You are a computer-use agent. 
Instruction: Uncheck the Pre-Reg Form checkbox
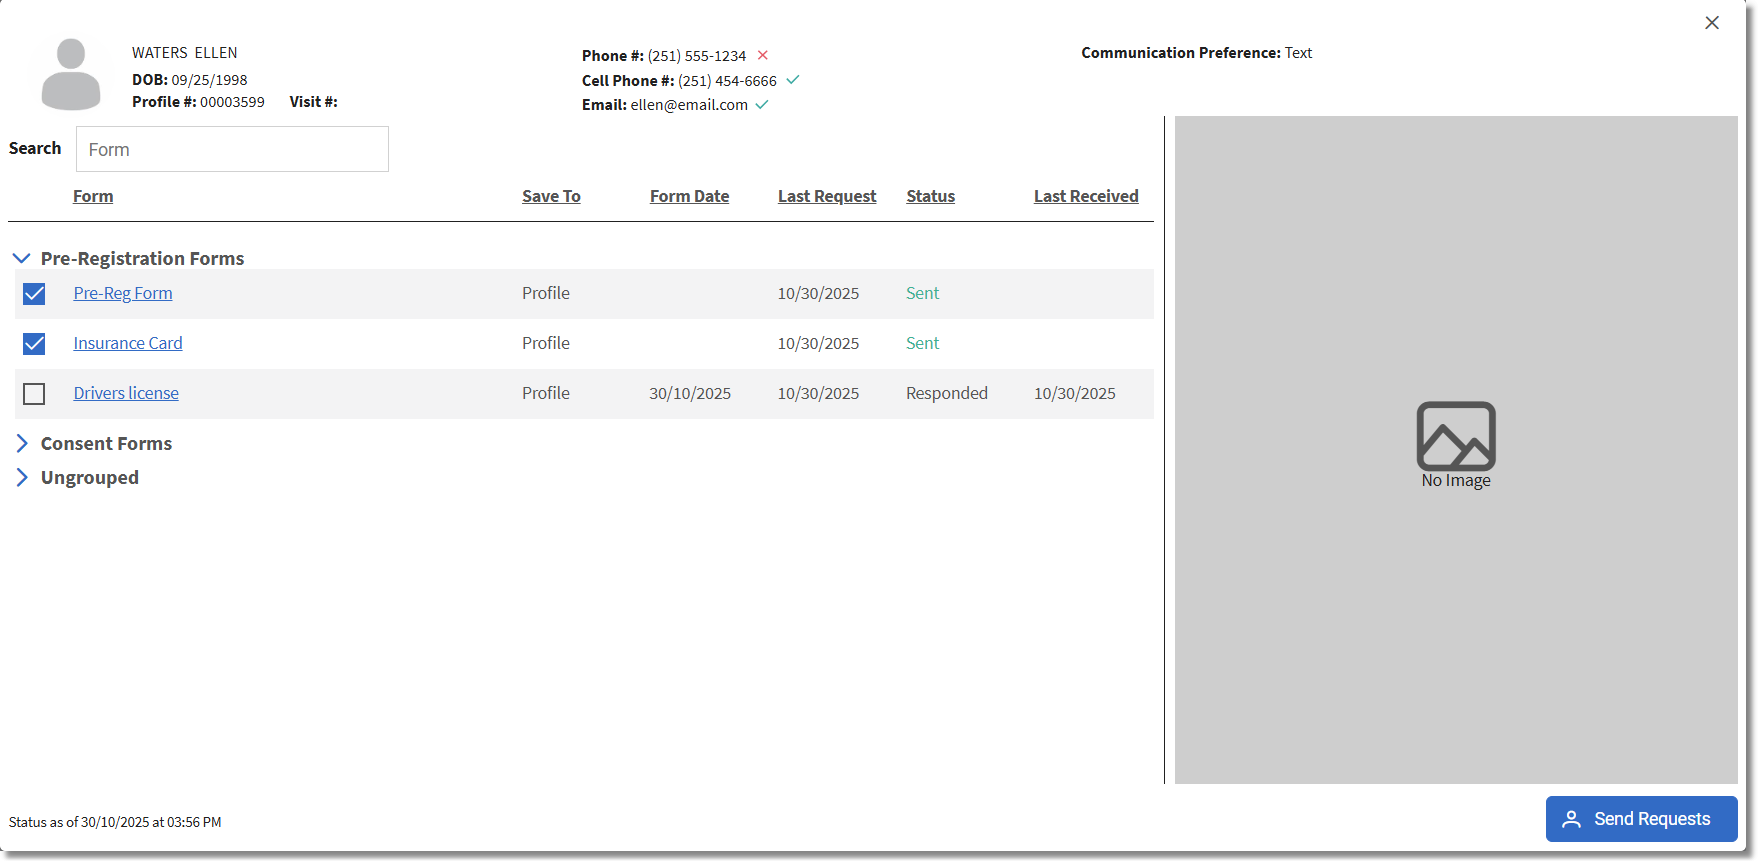[x=34, y=294]
